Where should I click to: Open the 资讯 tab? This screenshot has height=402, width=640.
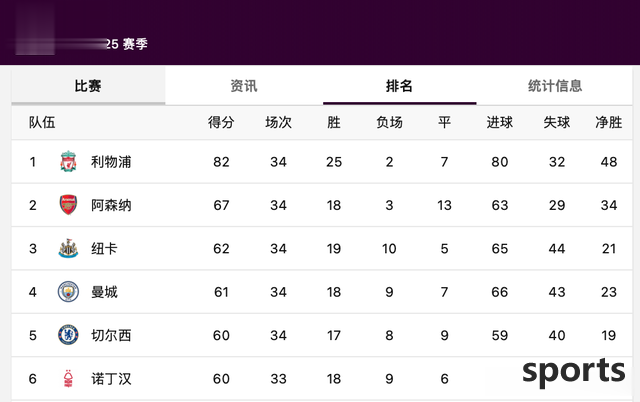pos(244,86)
